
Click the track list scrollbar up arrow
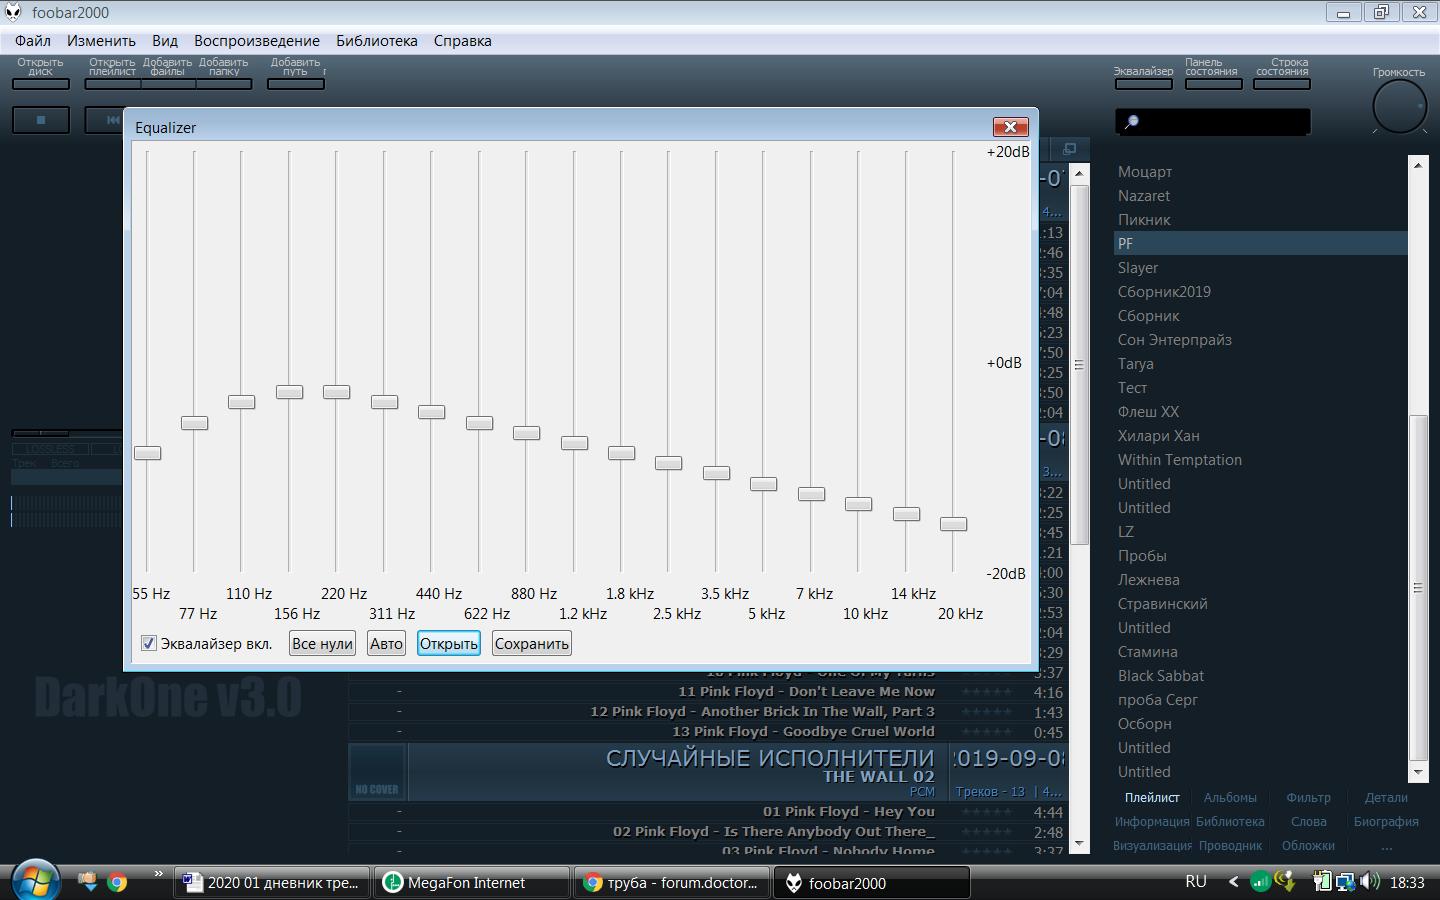click(x=1079, y=173)
